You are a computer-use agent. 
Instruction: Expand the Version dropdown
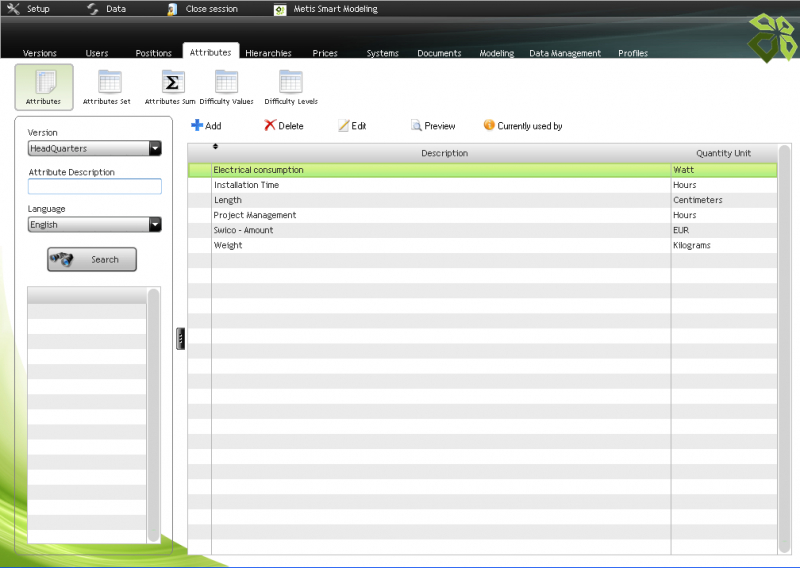(x=155, y=149)
